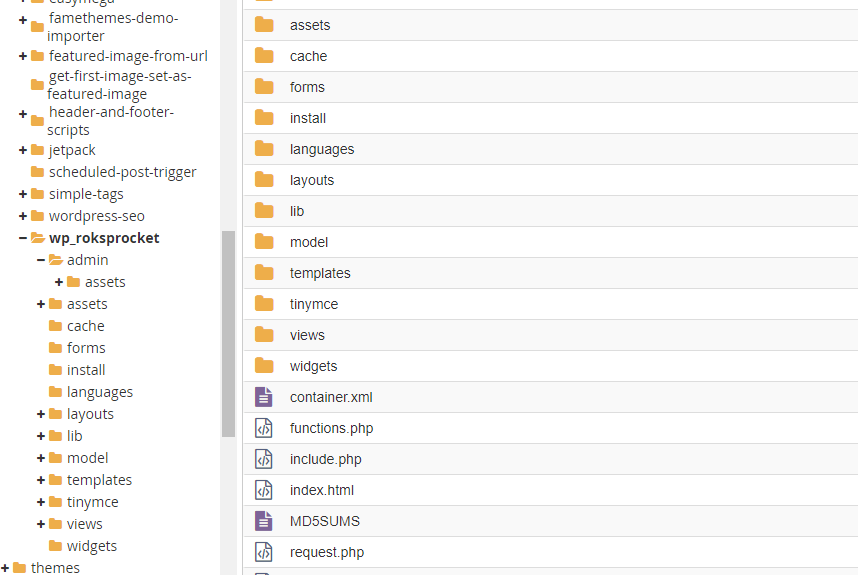
Task: Select the languages folder in tree
Action: pos(100,392)
